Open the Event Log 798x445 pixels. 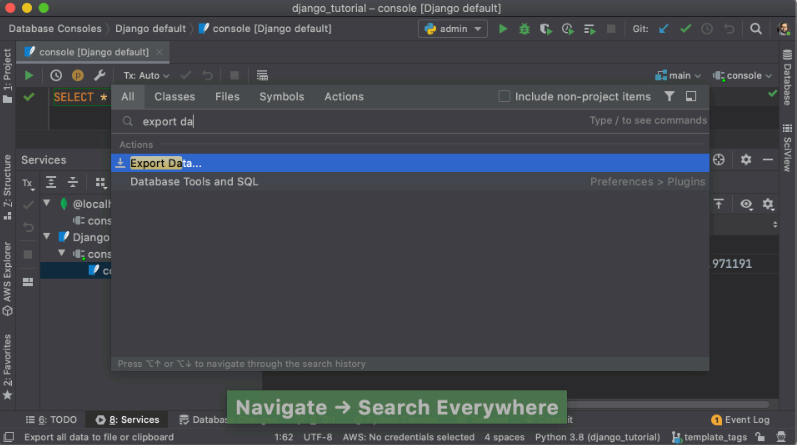pos(740,420)
